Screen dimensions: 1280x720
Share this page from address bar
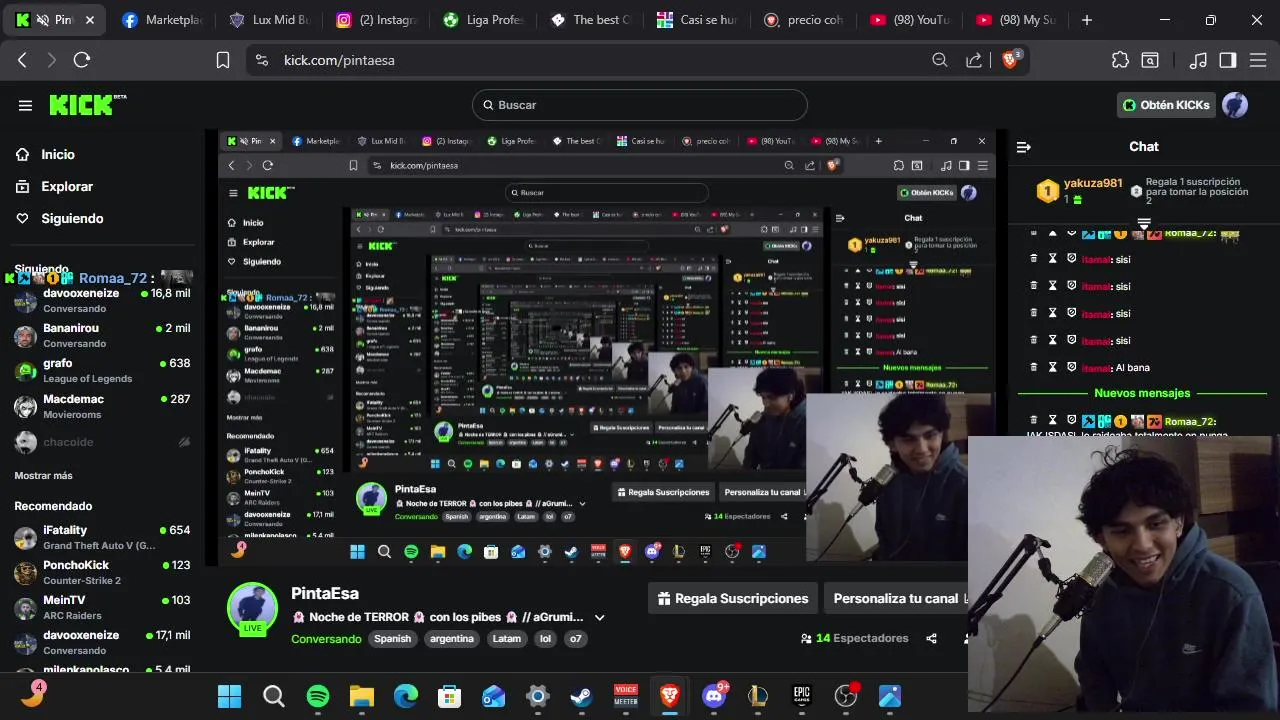click(x=973, y=60)
